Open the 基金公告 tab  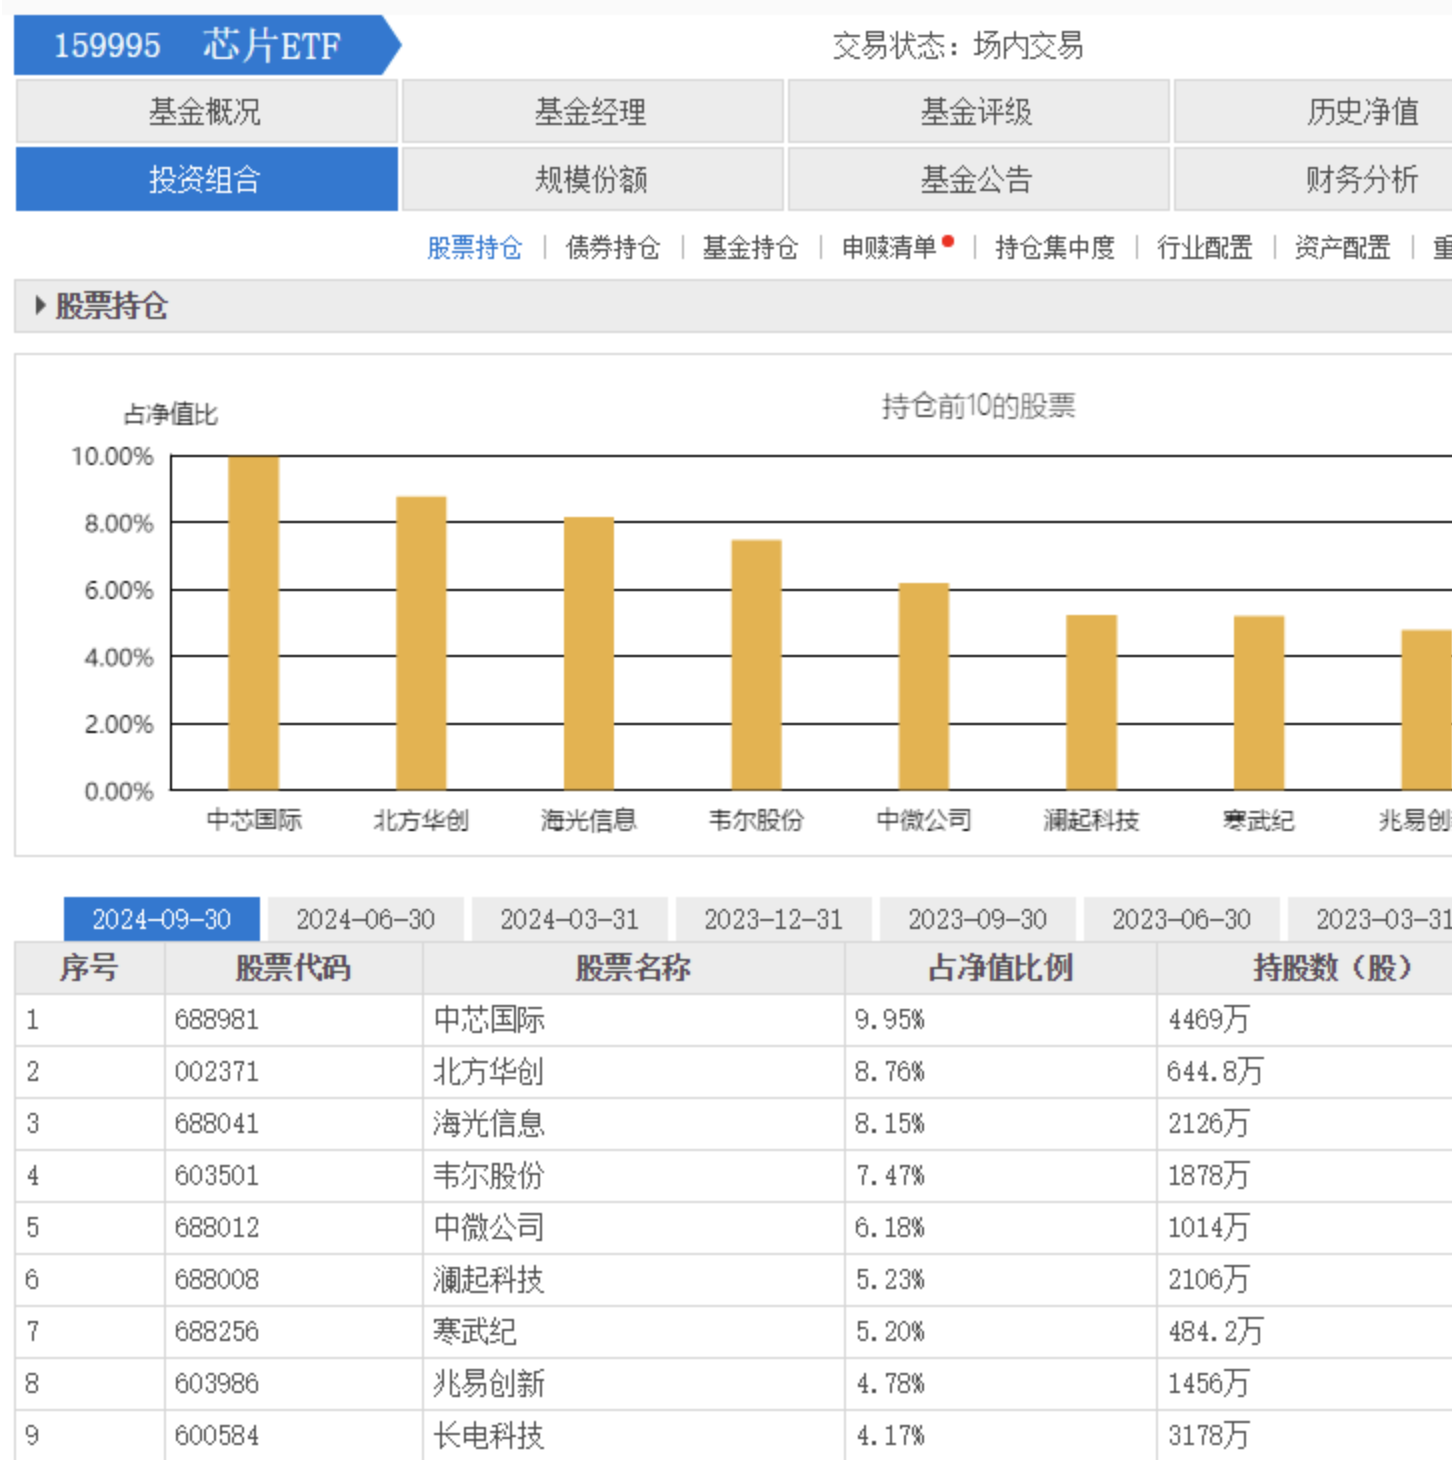point(978,179)
